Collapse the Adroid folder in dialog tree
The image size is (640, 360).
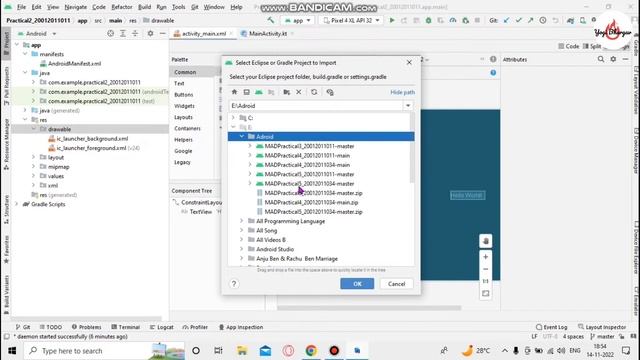(x=242, y=136)
